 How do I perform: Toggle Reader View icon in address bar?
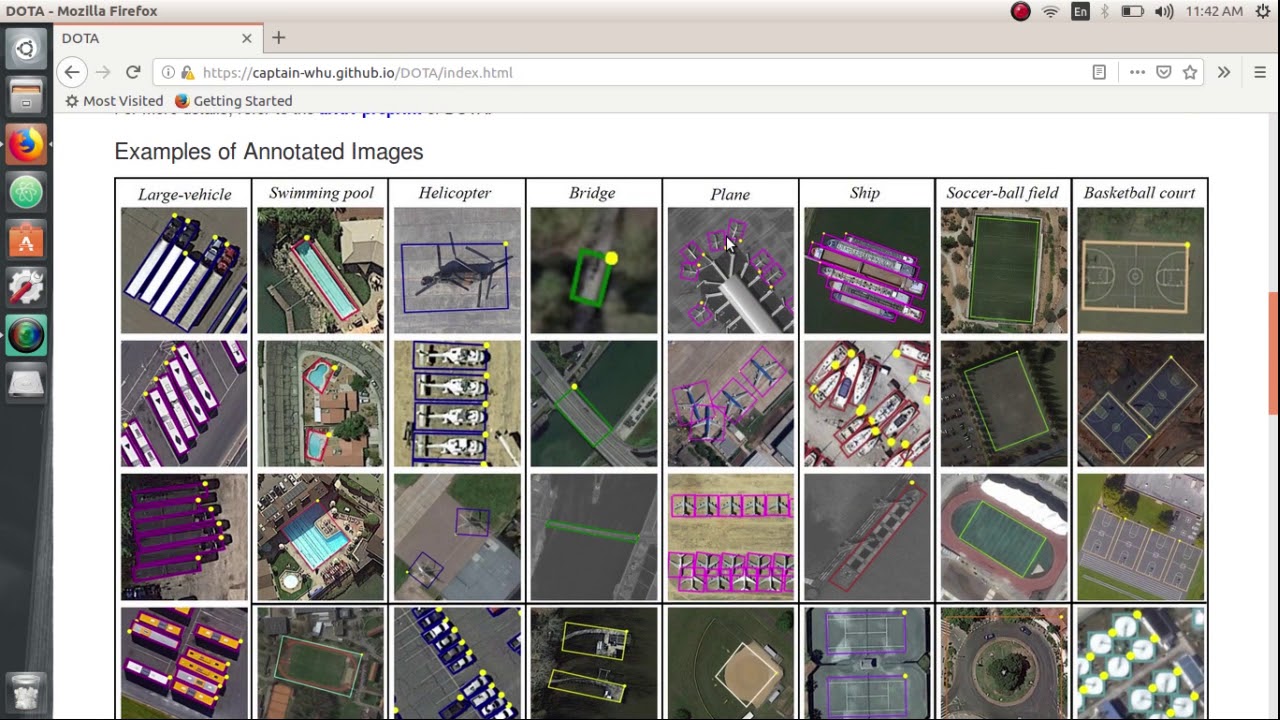[x=1099, y=72]
